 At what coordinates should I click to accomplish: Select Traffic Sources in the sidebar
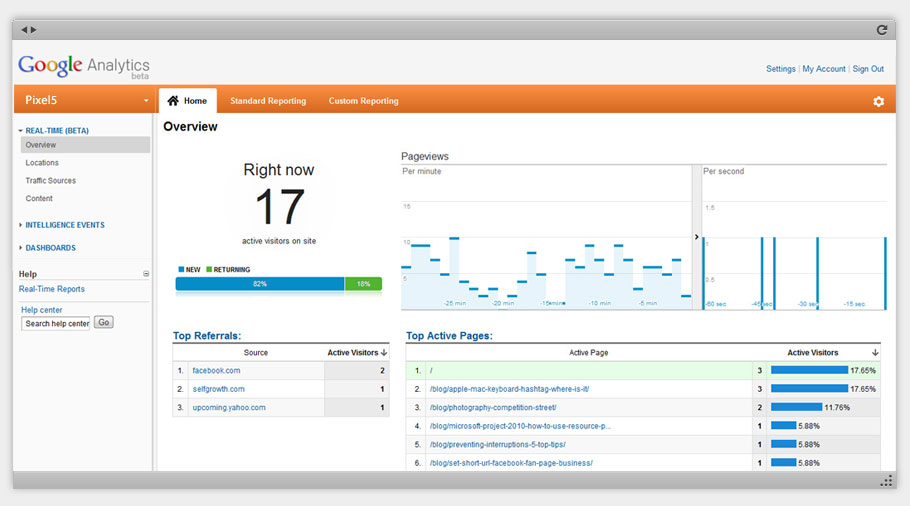[50, 181]
